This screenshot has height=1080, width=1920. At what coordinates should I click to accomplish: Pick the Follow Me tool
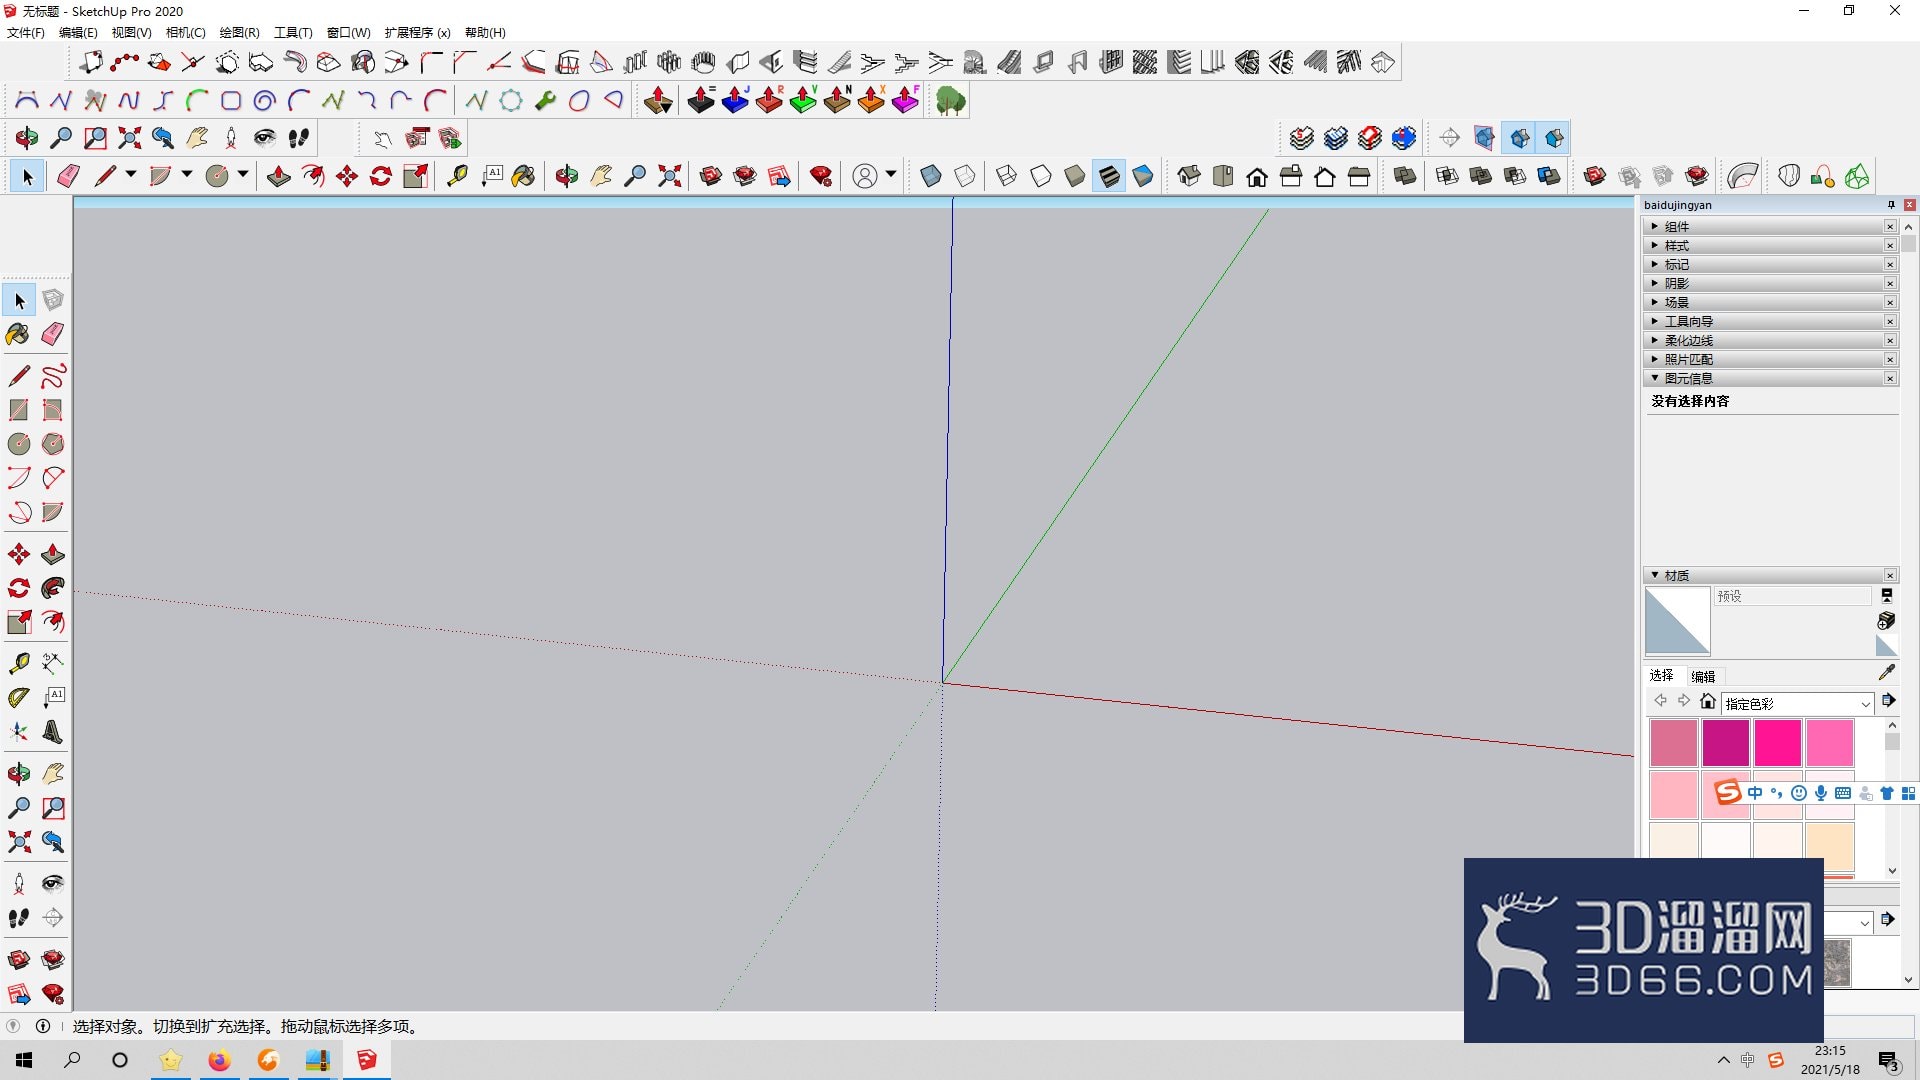coord(53,589)
